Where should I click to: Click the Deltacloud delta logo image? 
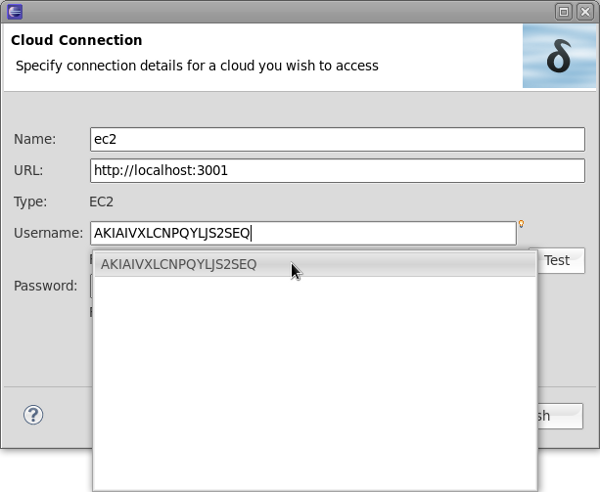[558, 57]
